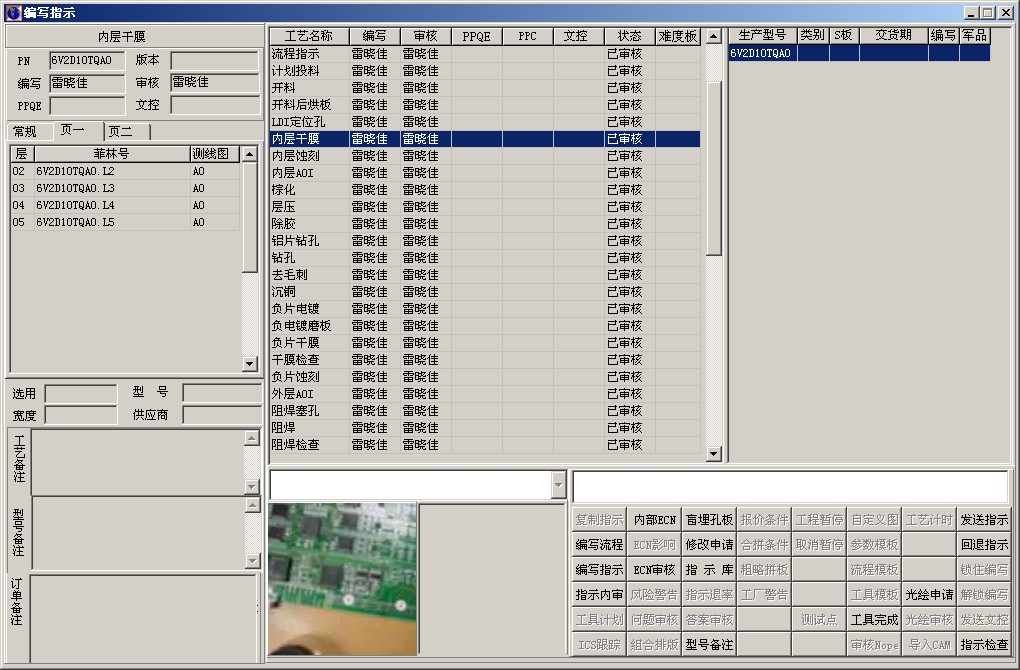Open the combo box above the PCB image
Viewport: 1020px width, 670px height.
click(x=558, y=485)
